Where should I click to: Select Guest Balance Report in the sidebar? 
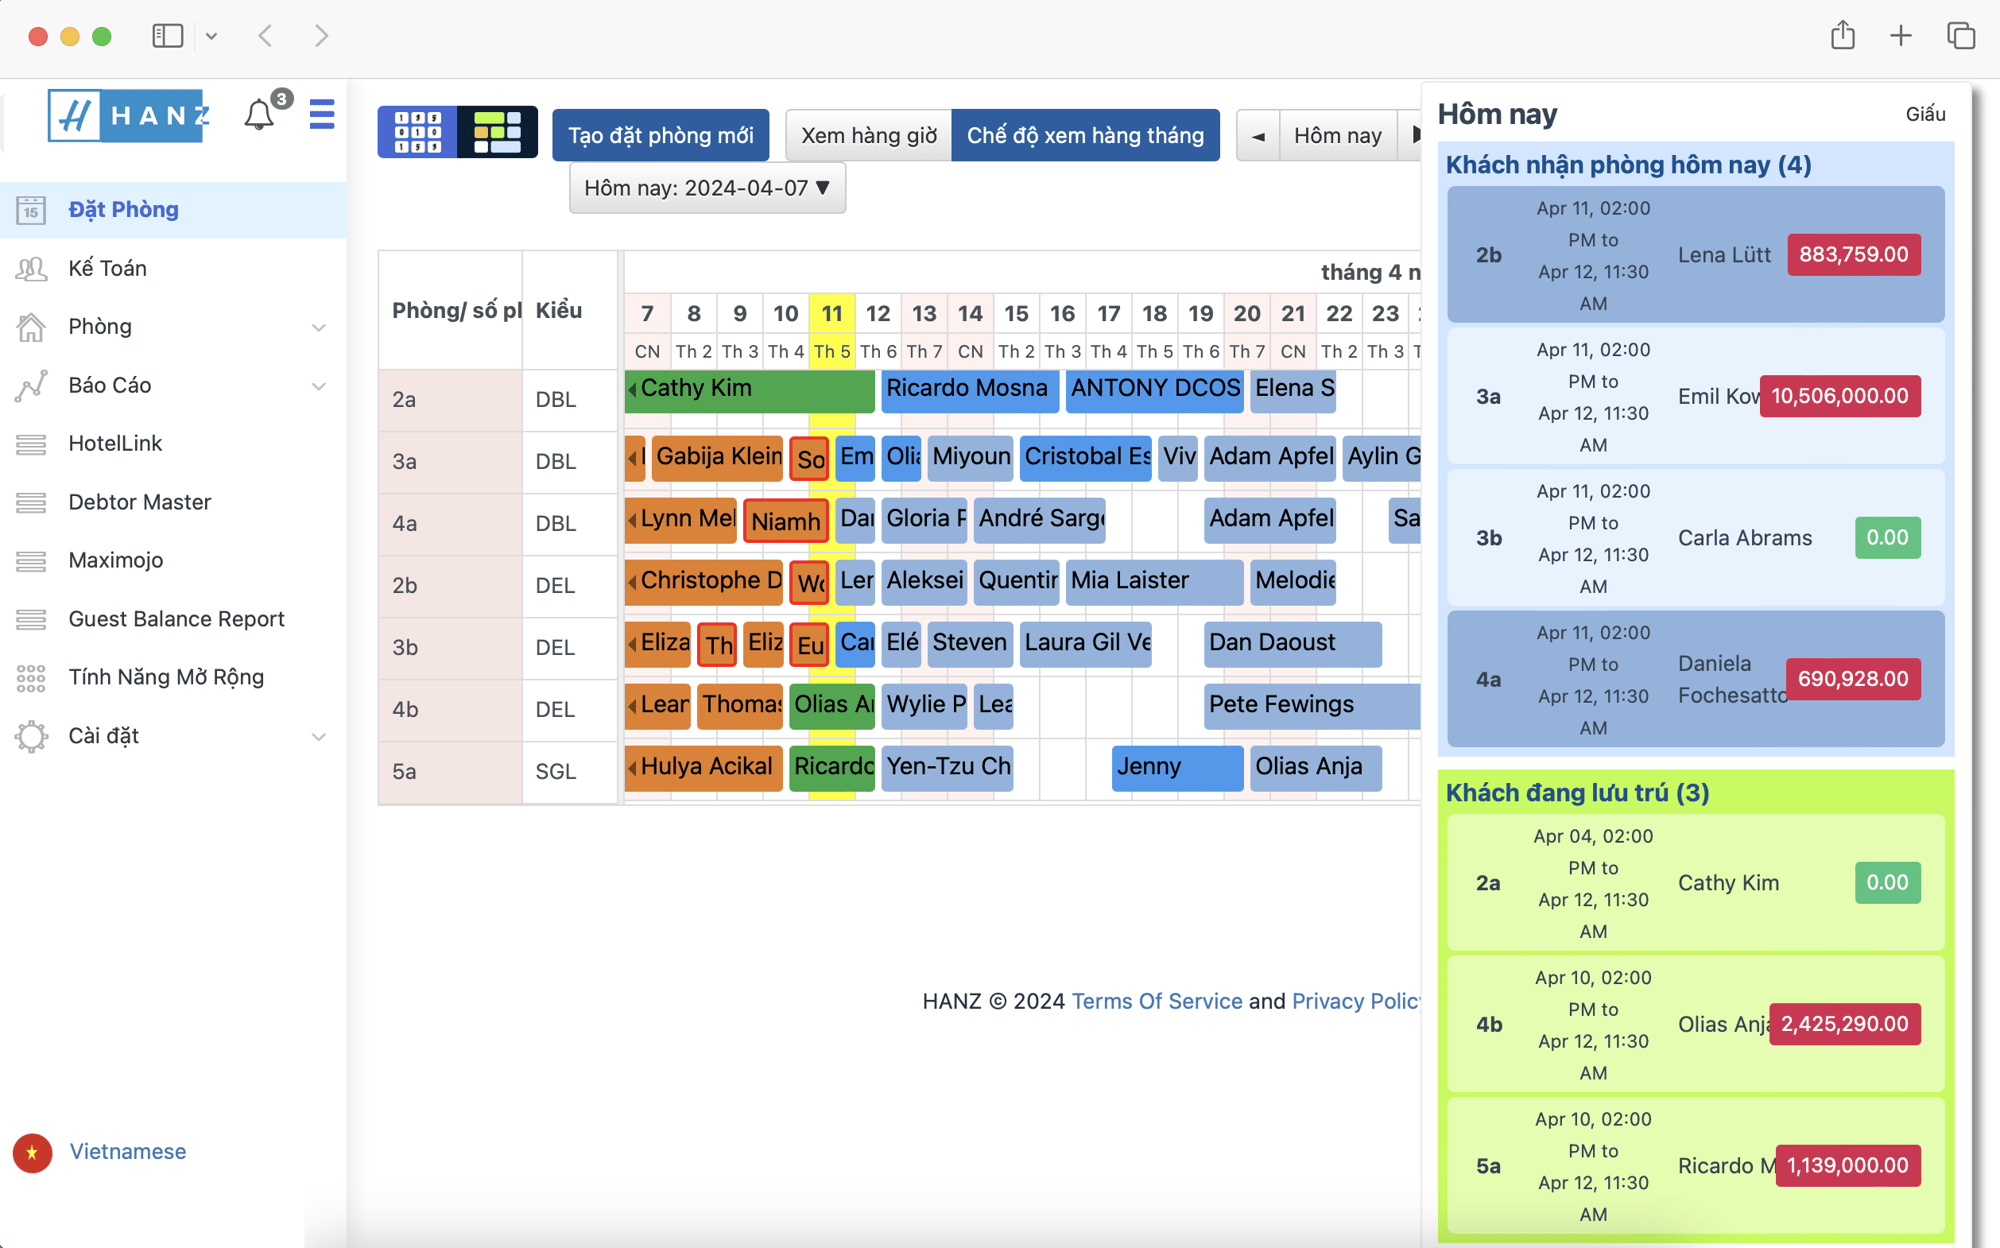[x=176, y=618]
